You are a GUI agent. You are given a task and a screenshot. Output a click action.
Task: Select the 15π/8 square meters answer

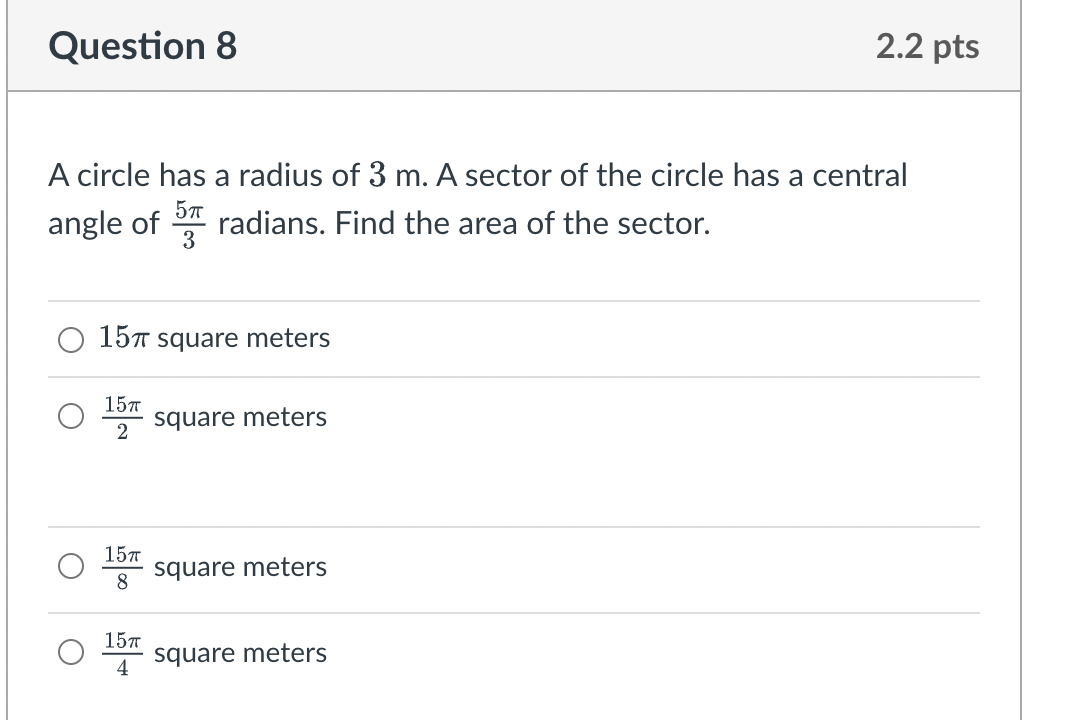[70, 566]
